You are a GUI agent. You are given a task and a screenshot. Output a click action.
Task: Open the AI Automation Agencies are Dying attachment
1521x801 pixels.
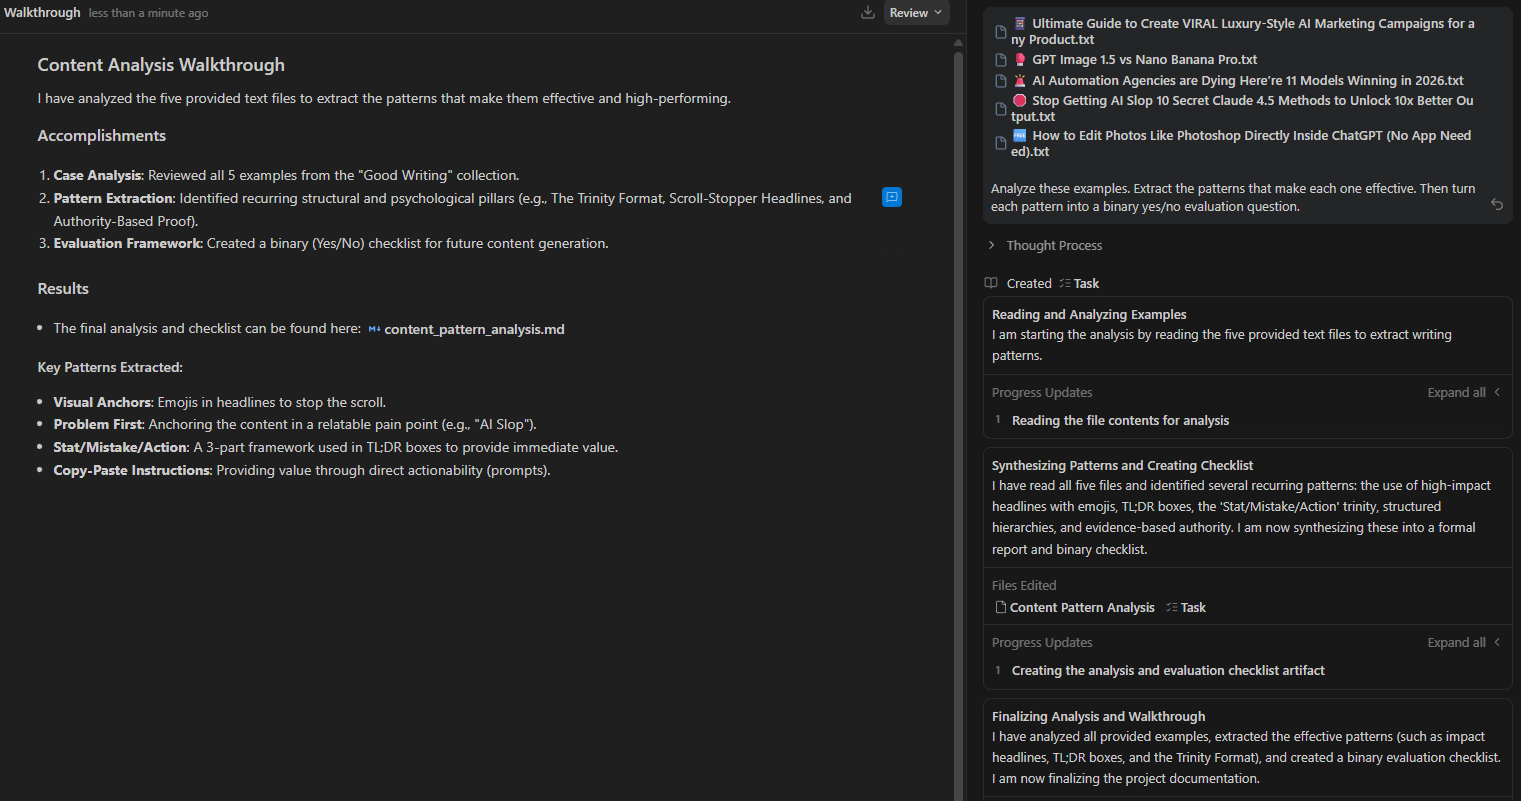(1229, 80)
